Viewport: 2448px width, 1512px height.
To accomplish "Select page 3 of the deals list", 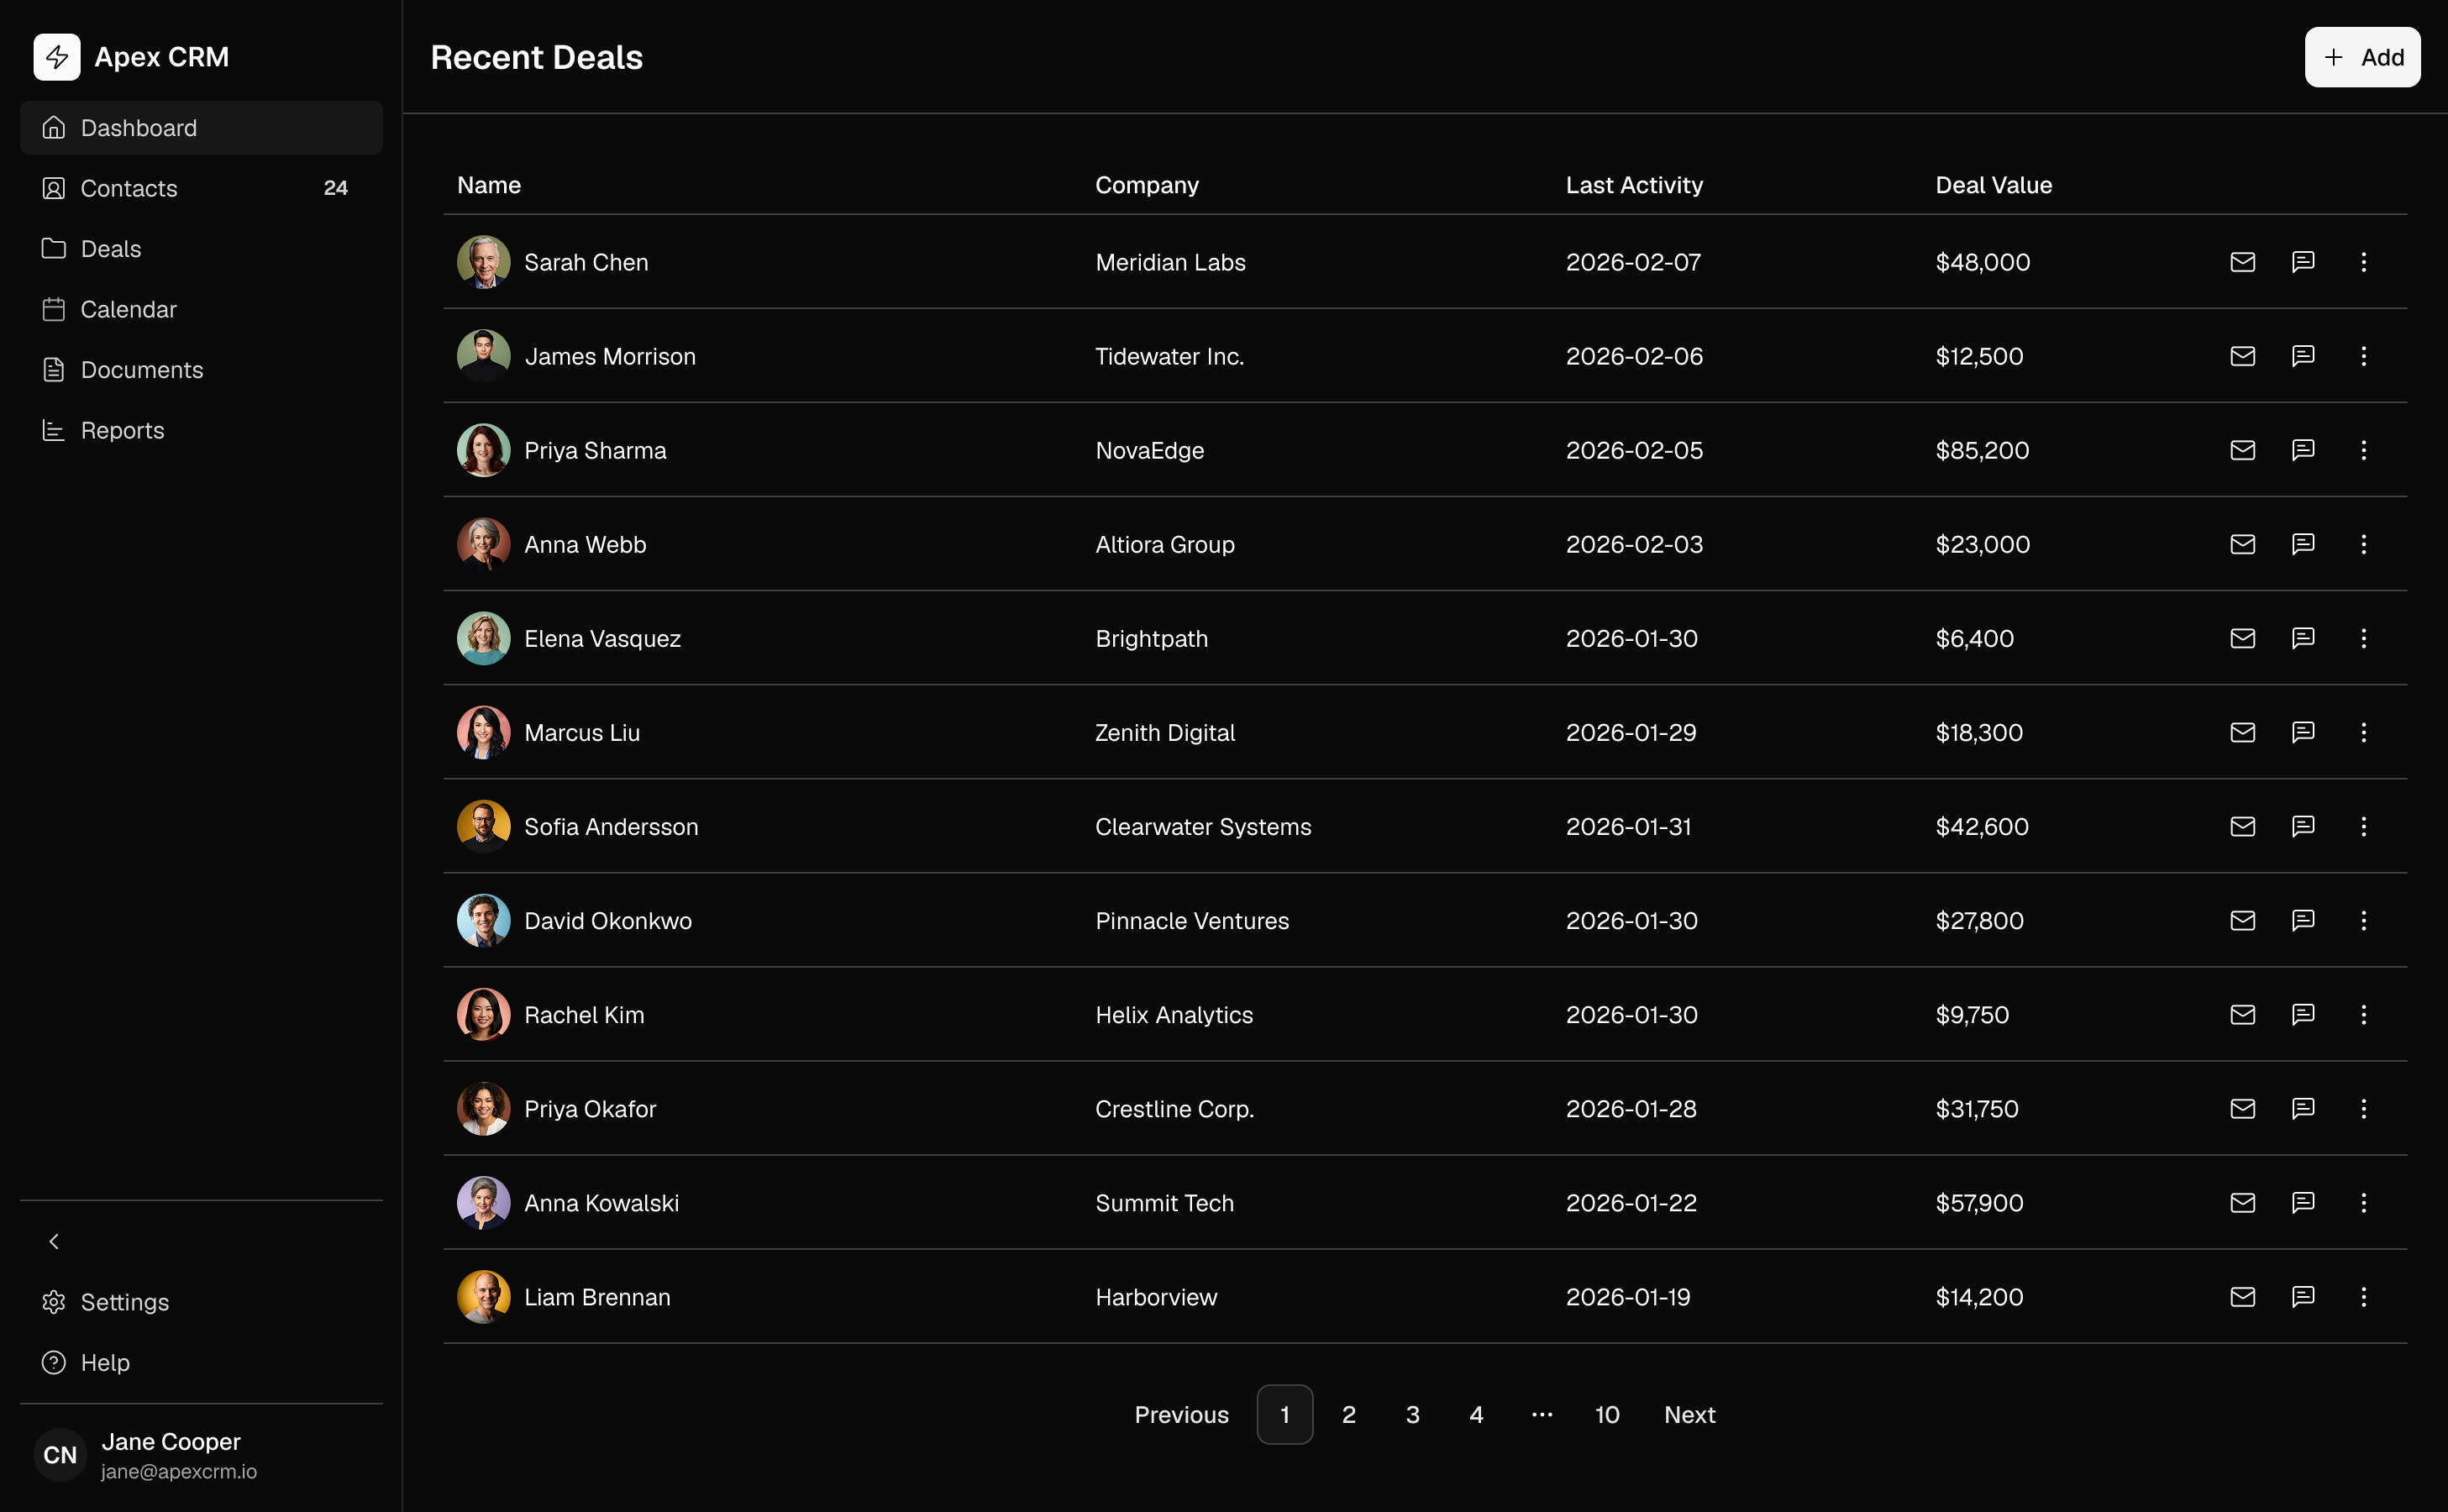I will 1412,1414.
